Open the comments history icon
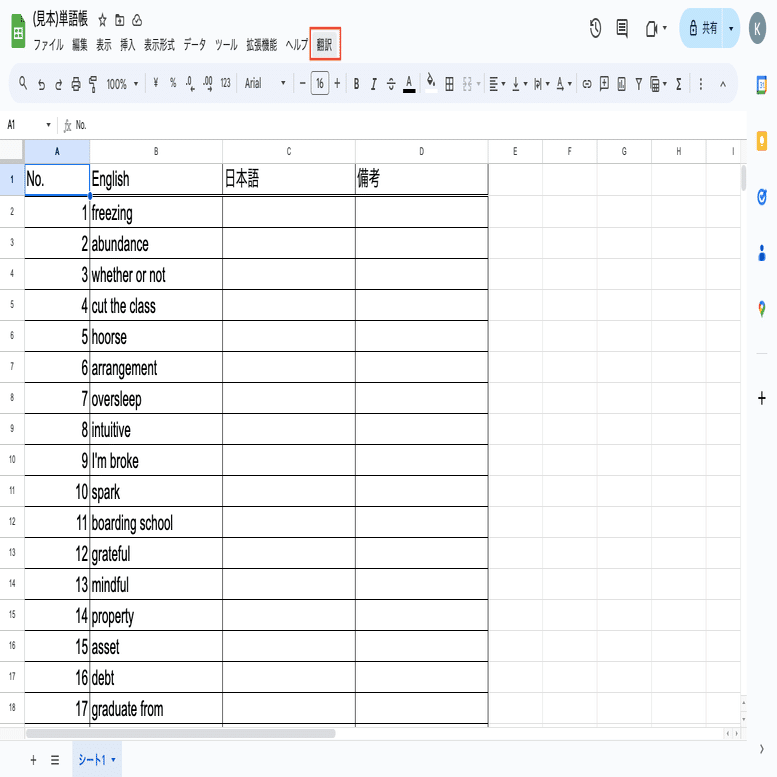This screenshot has height=777, width=777. point(622,28)
